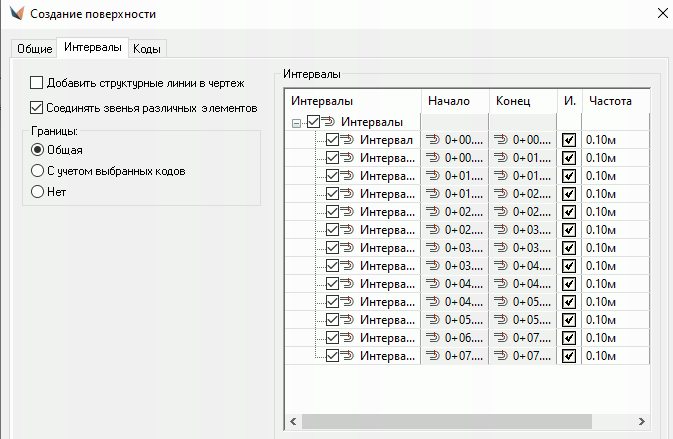This screenshot has height=439, width=673.
Task: Click the Начало station icon in first interval row
Action: pos(433,140)
